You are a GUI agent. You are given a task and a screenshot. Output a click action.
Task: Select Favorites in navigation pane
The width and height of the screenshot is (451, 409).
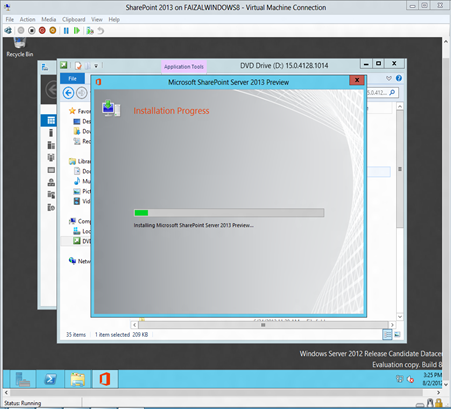tap(80, 111)
